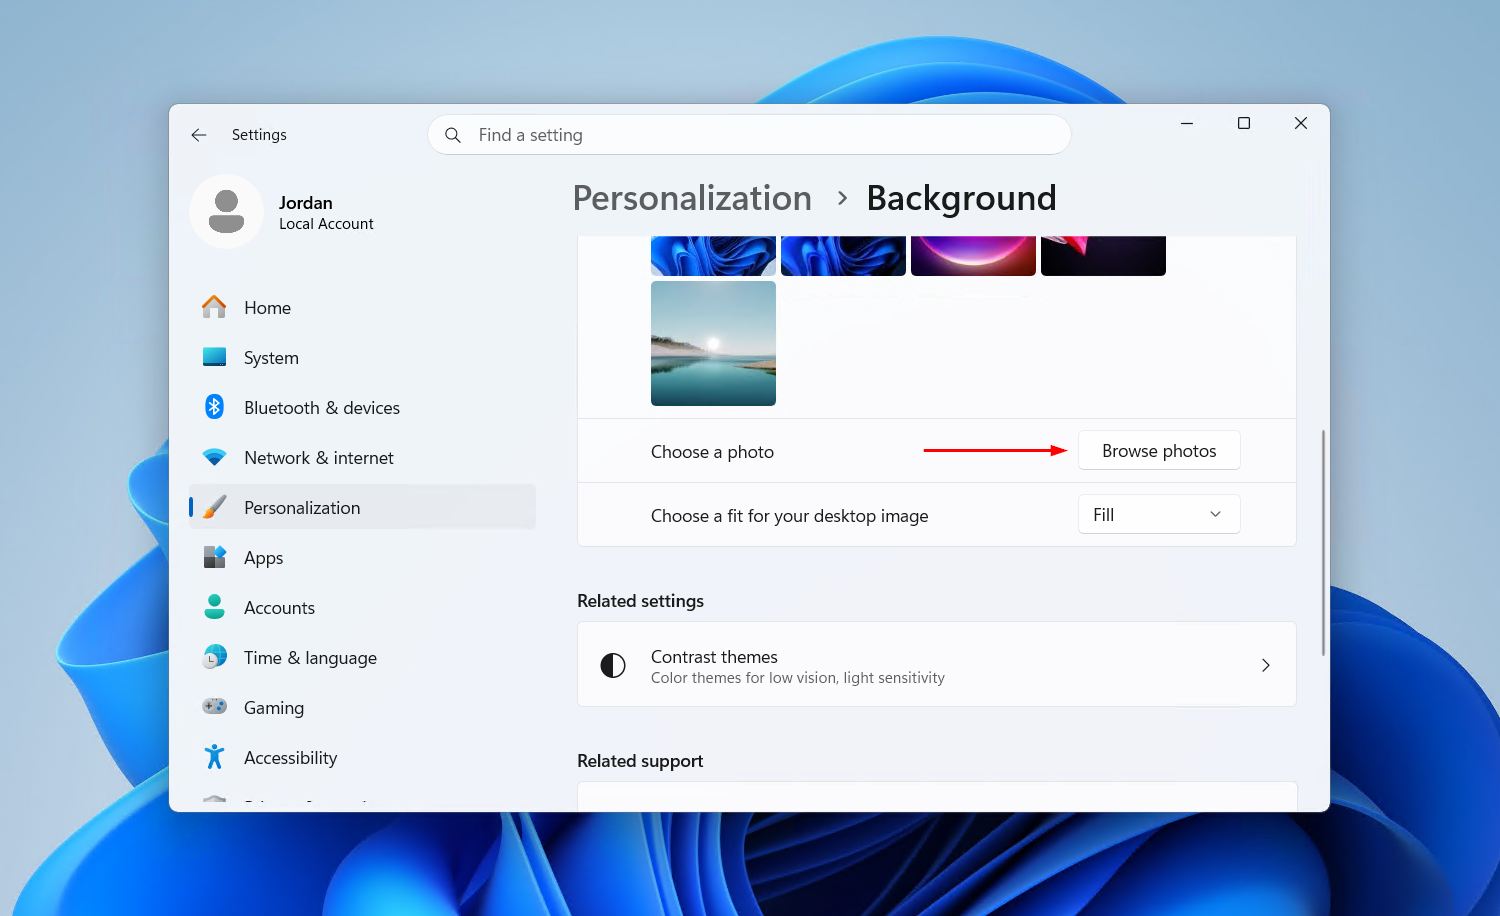
Task: Click Jordan's profile avatar
Action: pos(227,212)
